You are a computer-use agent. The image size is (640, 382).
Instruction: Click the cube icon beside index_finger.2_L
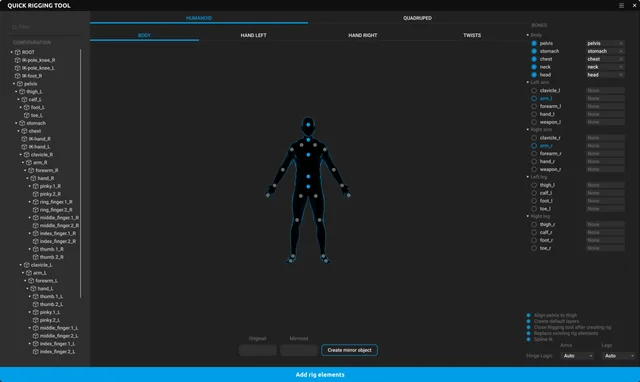coord(36,351)
